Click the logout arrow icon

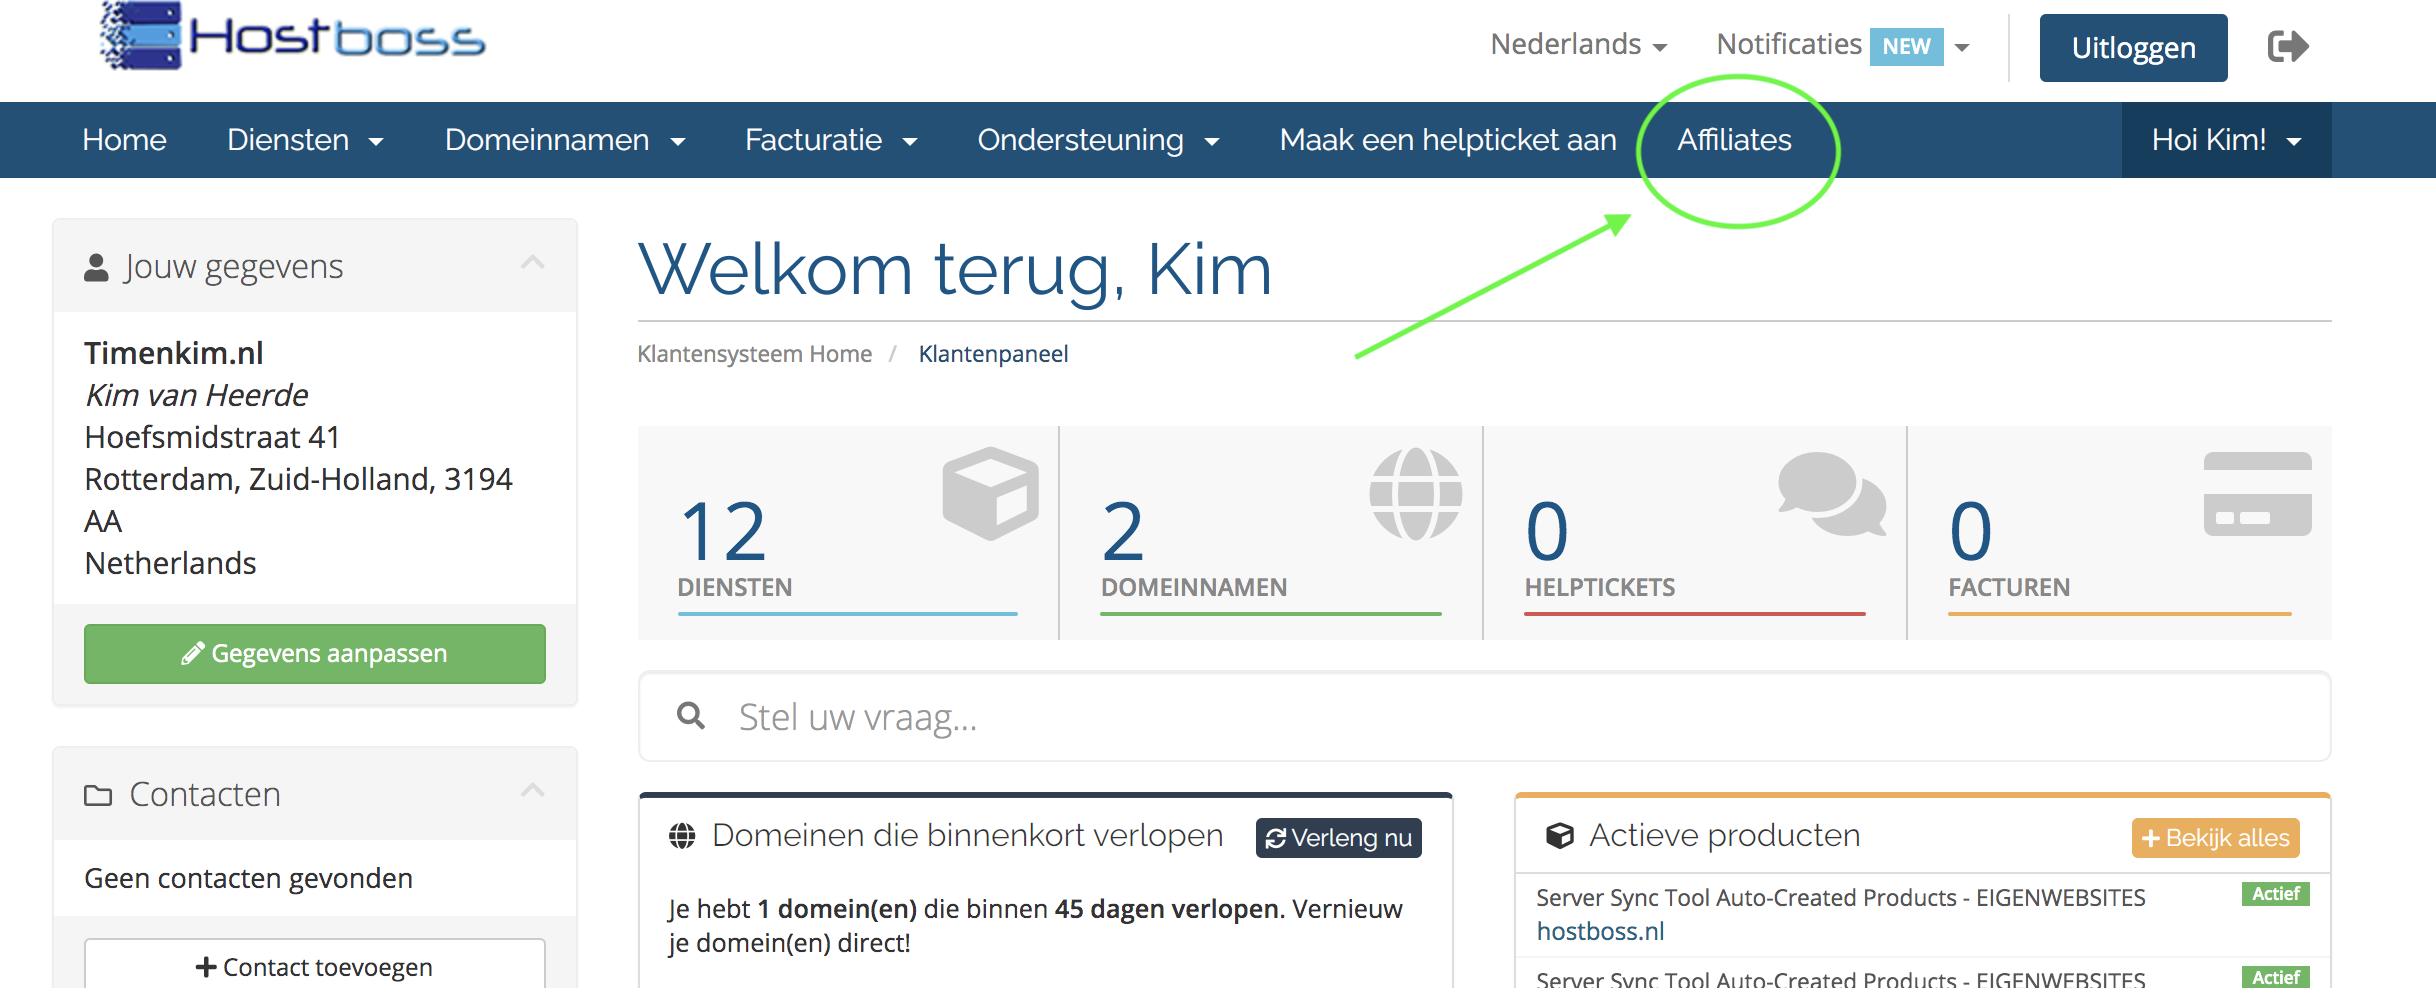click(x=2287, y=46)
